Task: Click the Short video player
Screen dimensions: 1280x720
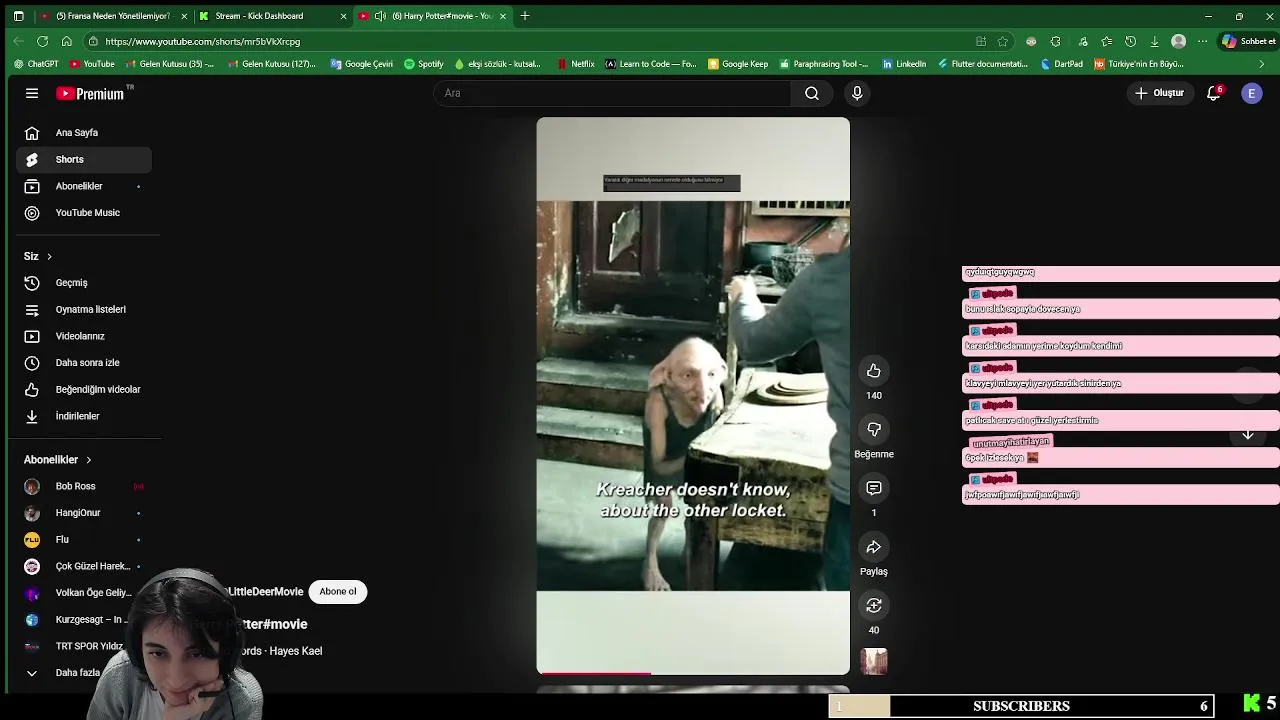Action: click(693, 396)
